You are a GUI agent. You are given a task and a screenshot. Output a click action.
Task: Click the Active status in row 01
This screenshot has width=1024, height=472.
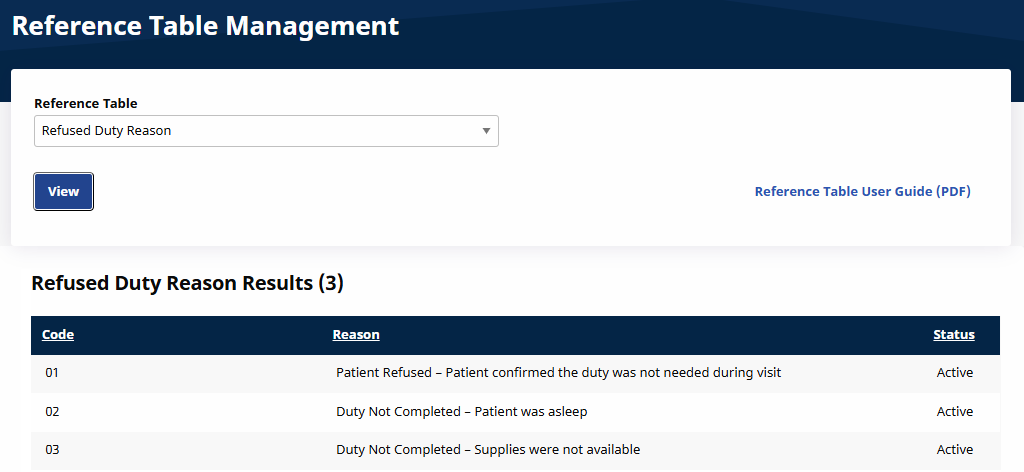click(x=954, y=373)
